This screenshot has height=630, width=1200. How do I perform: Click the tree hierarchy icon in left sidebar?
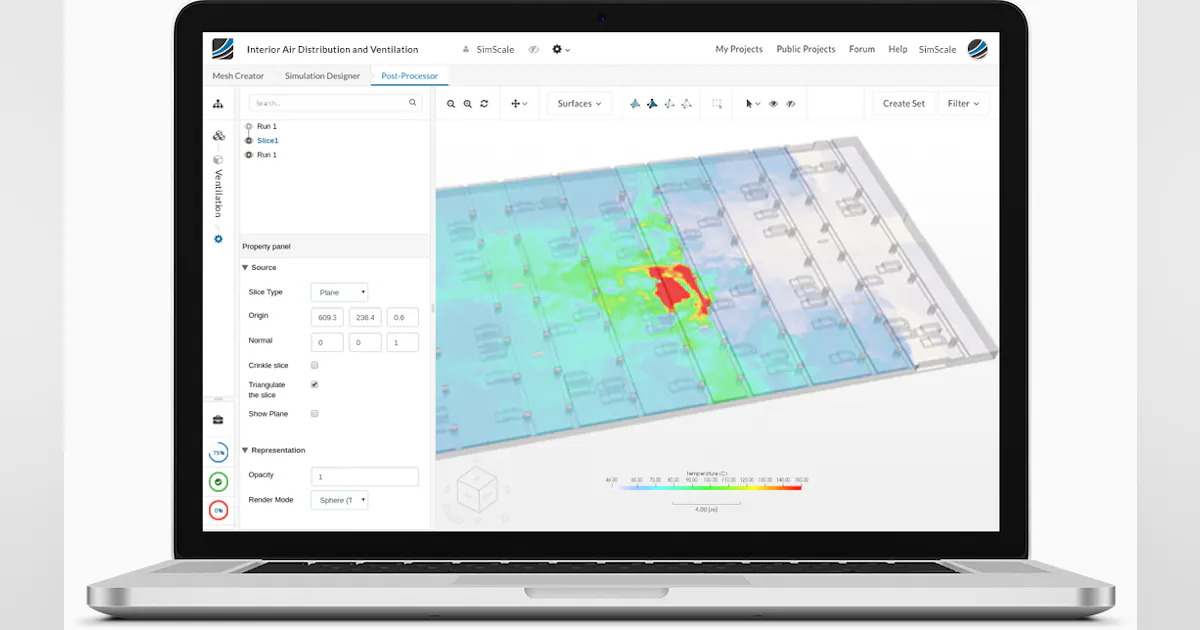(x=218, y=104)
